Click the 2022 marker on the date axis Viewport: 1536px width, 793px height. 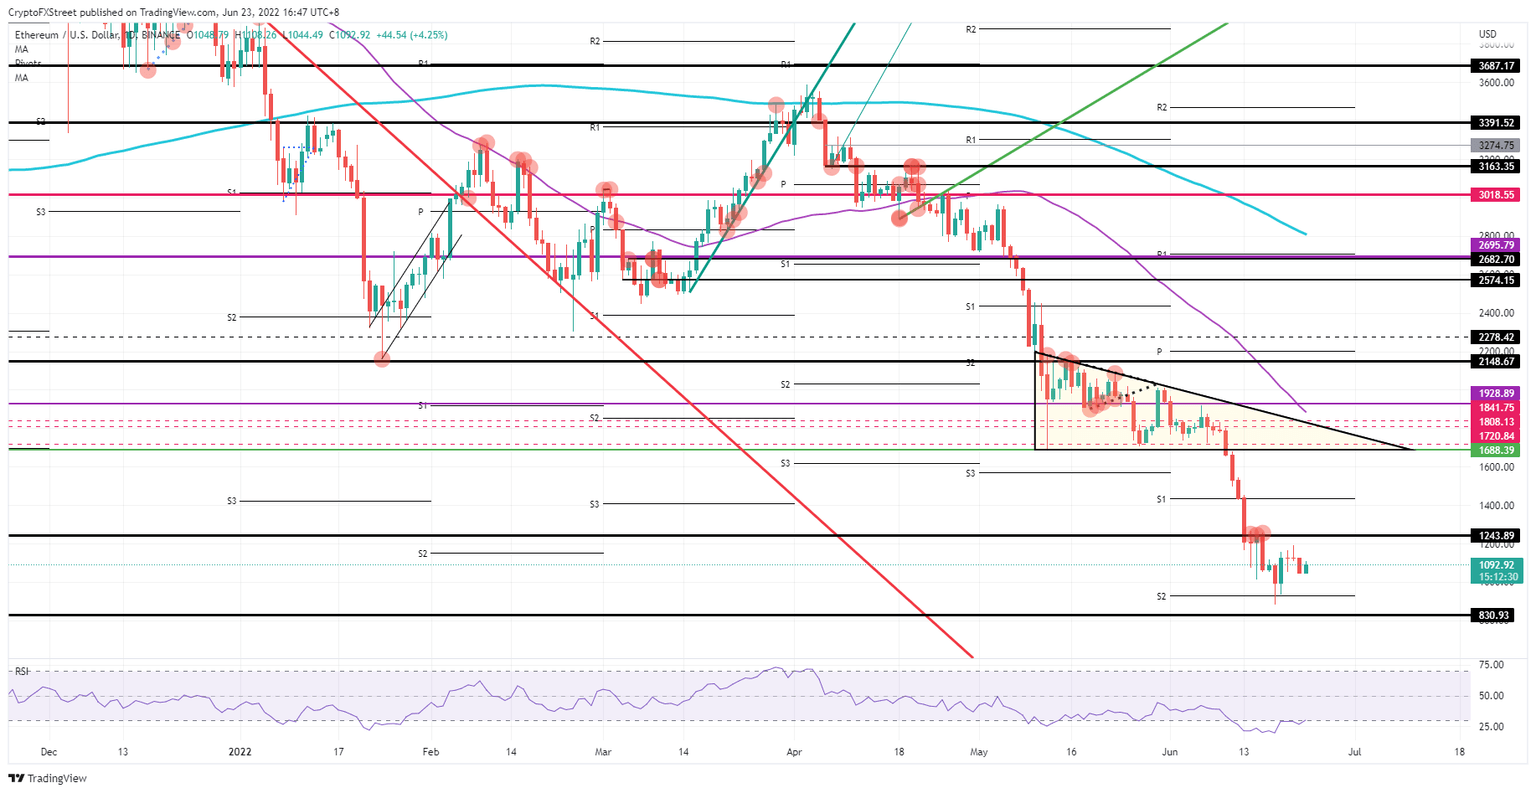(x=239, y=751)
